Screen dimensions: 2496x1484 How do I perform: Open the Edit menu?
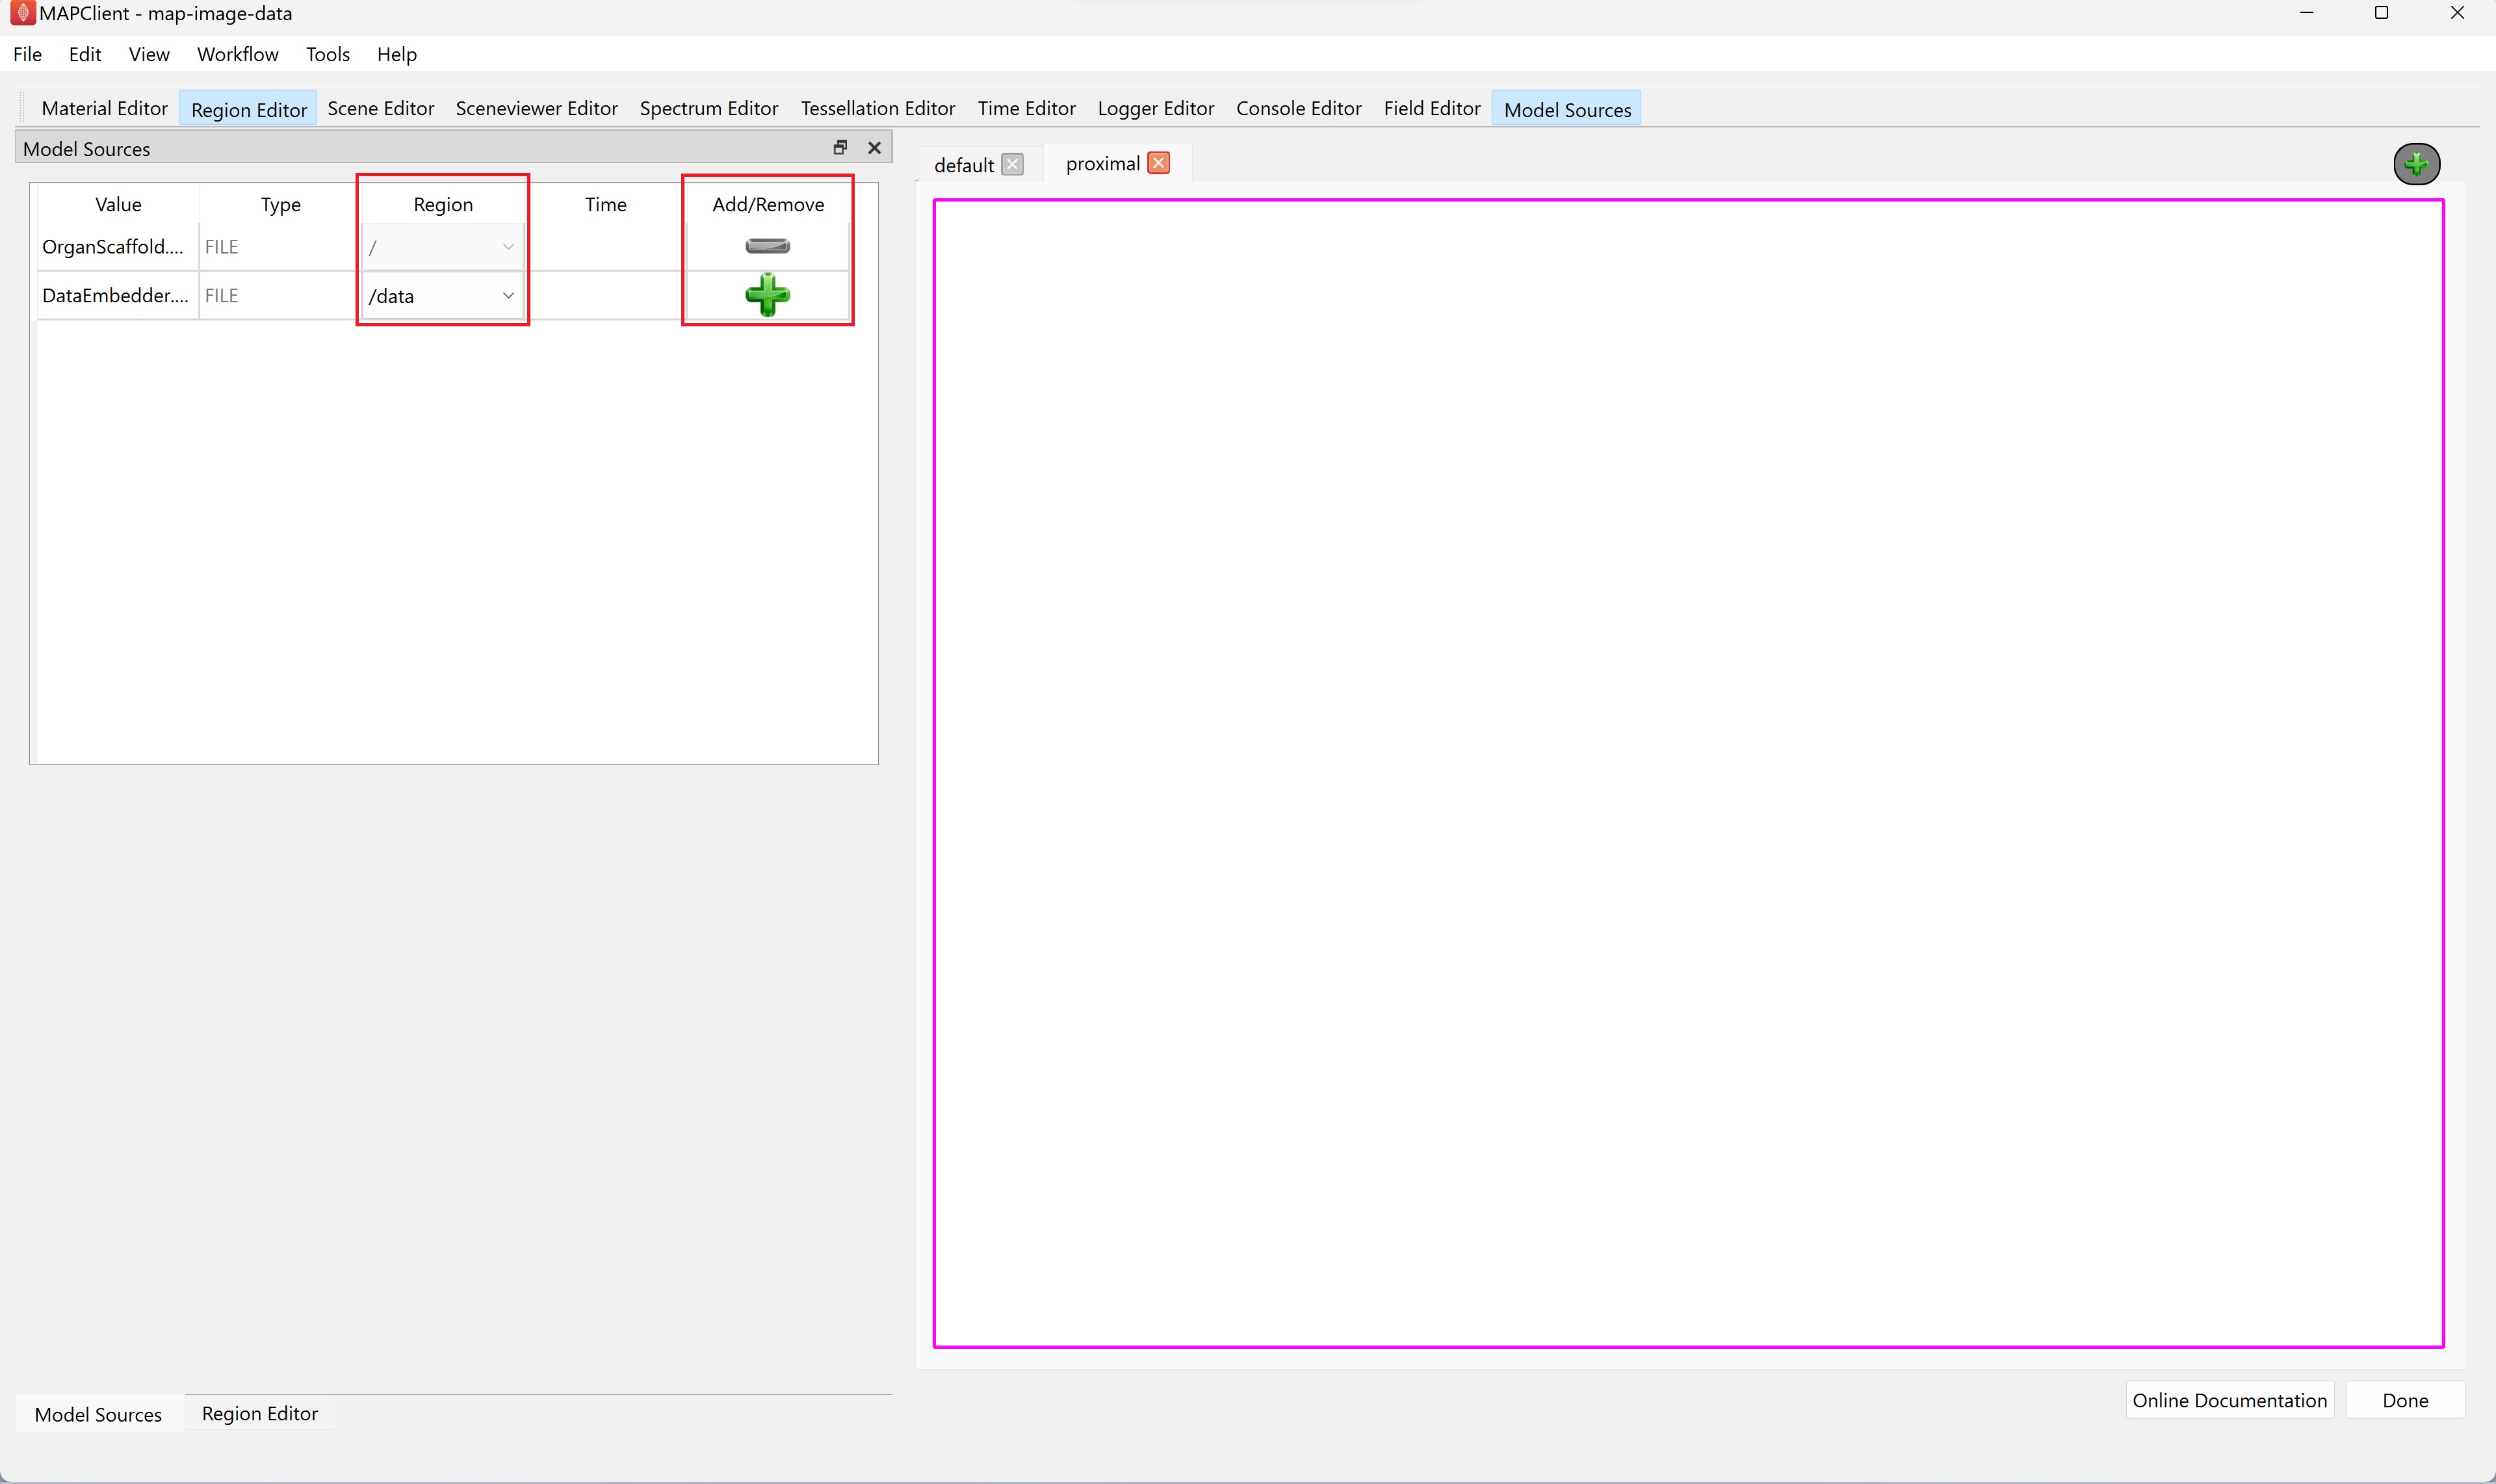click(85, 54)
